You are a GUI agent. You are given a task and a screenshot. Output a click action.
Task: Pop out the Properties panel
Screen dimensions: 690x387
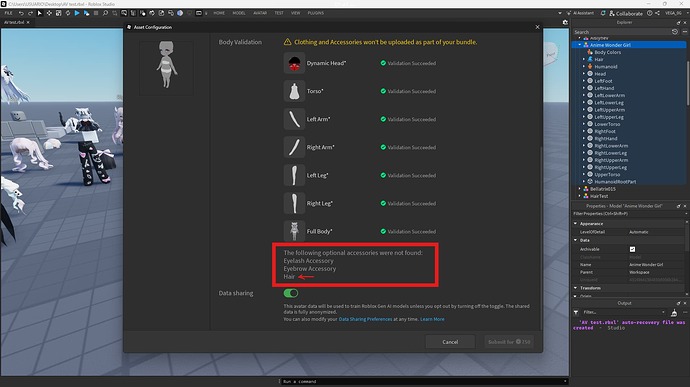(679, 206)
